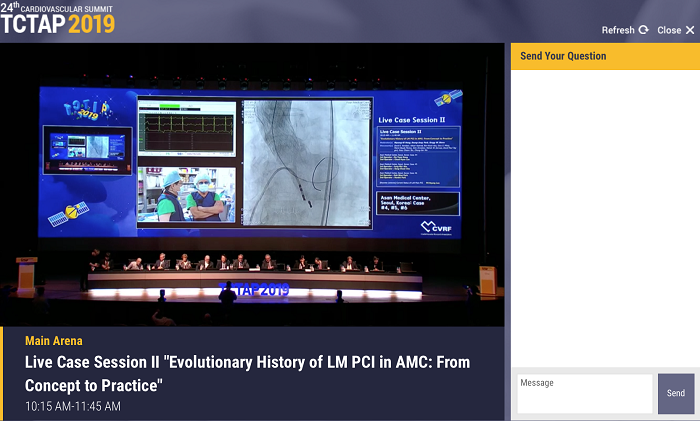700x421 pixels.
Task: Focus the Message input field
Action: 585,393
